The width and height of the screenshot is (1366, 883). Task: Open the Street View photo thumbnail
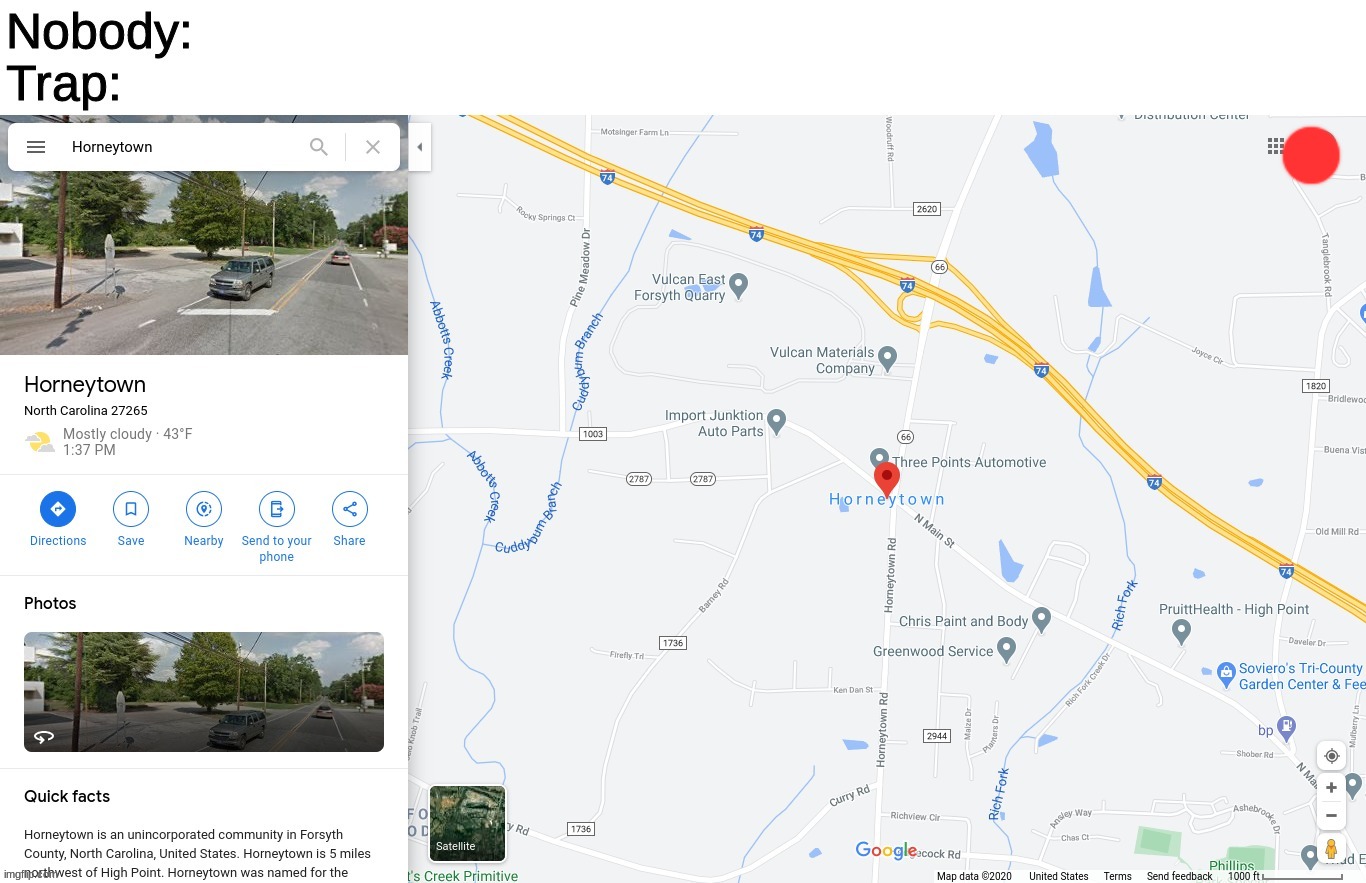204,692
